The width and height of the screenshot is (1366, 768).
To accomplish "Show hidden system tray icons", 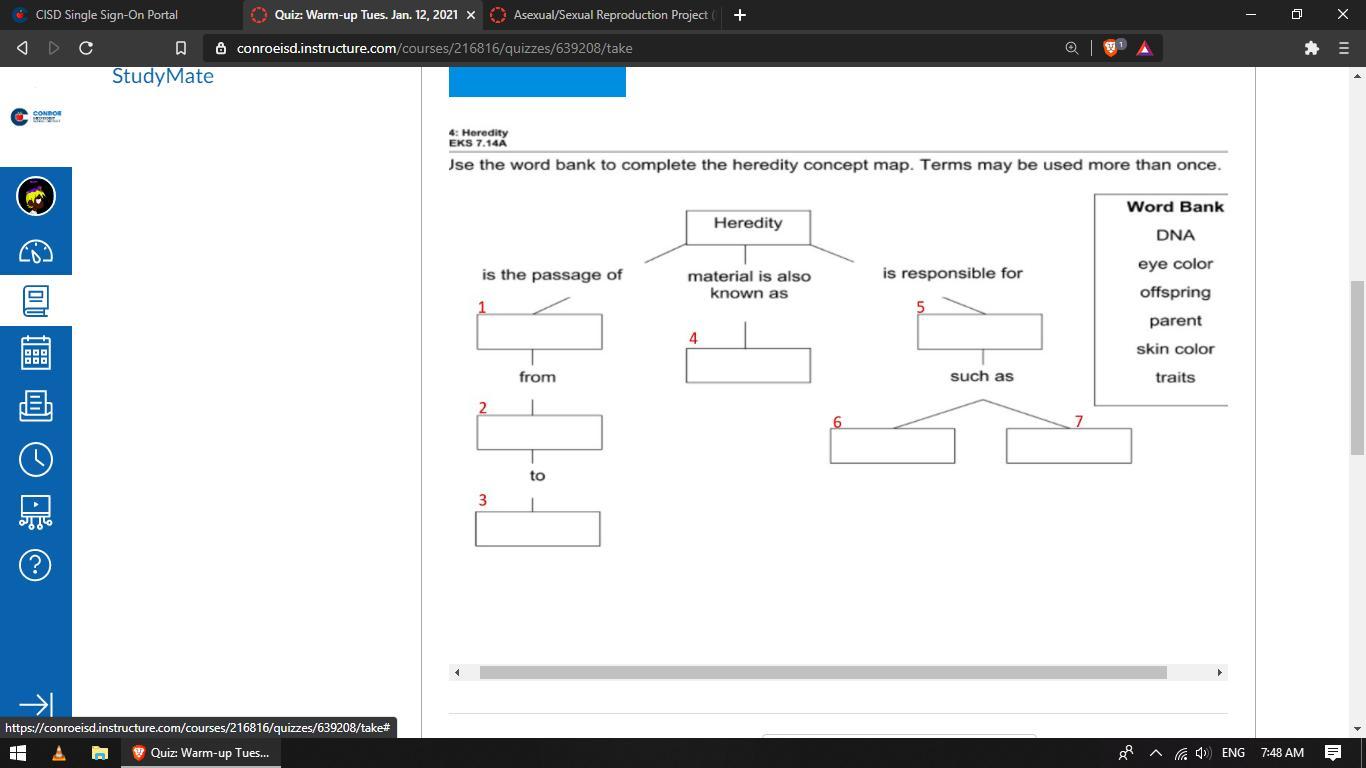I will 1156,753.
